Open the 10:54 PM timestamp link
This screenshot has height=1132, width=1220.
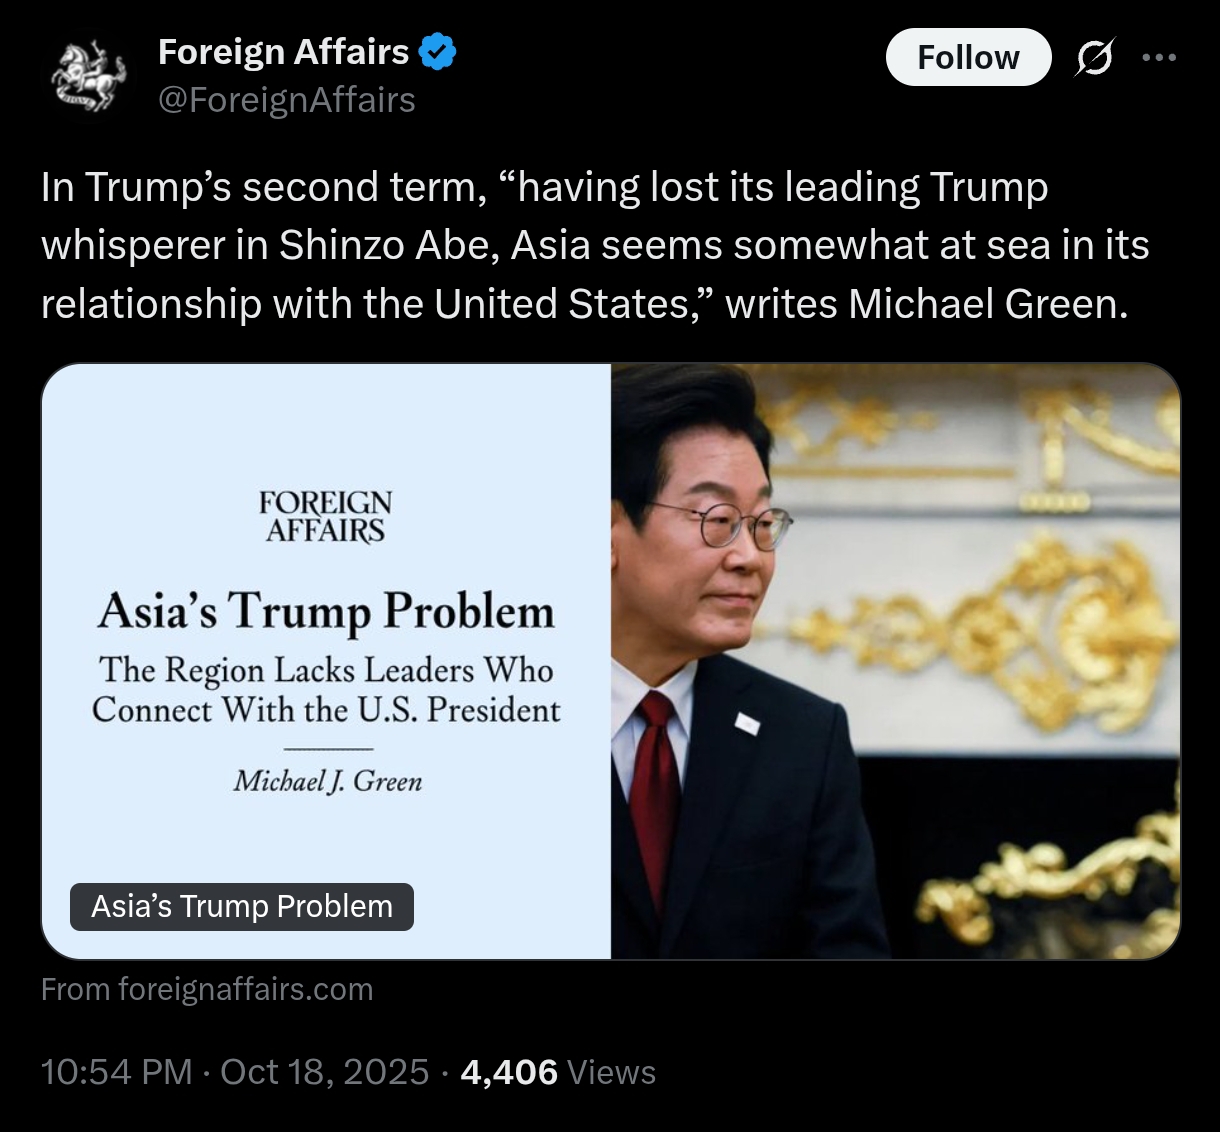tap(116, 1072)
